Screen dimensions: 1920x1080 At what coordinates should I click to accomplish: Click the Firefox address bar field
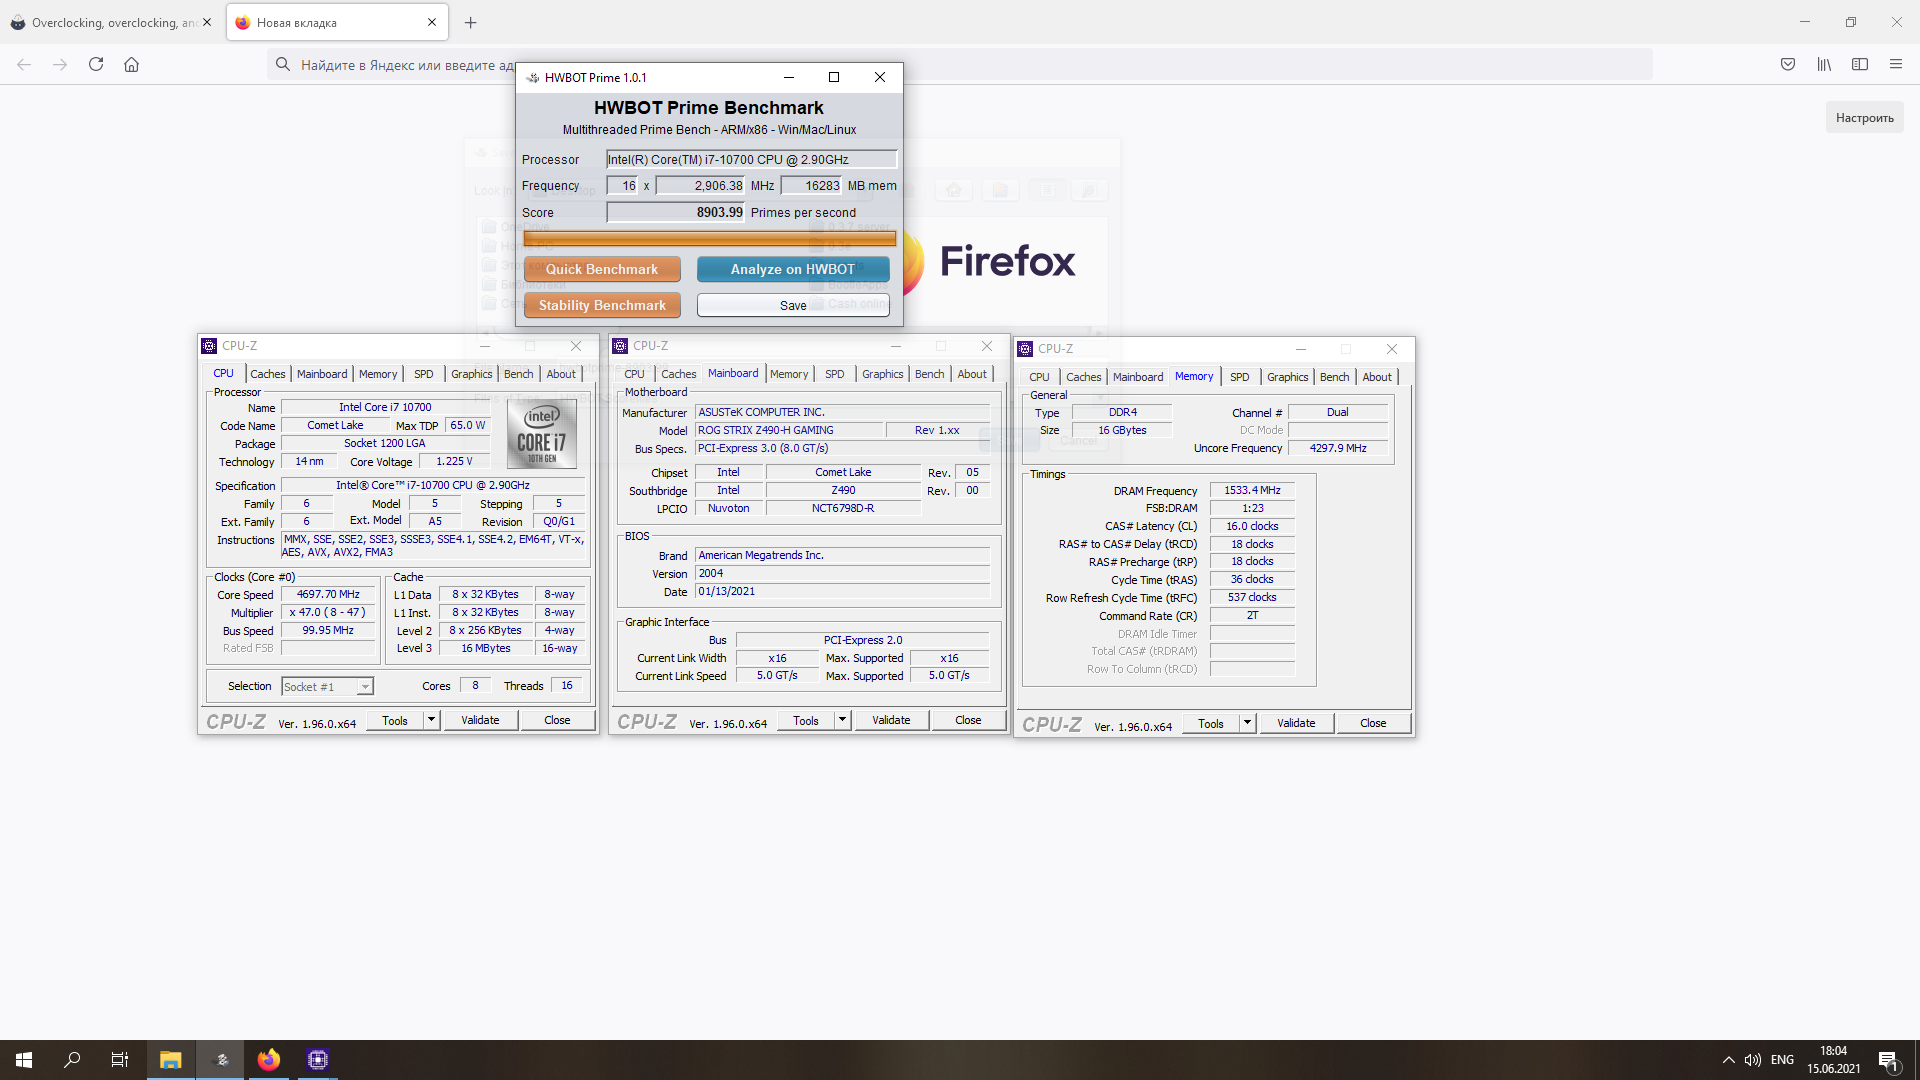point(960,64)
